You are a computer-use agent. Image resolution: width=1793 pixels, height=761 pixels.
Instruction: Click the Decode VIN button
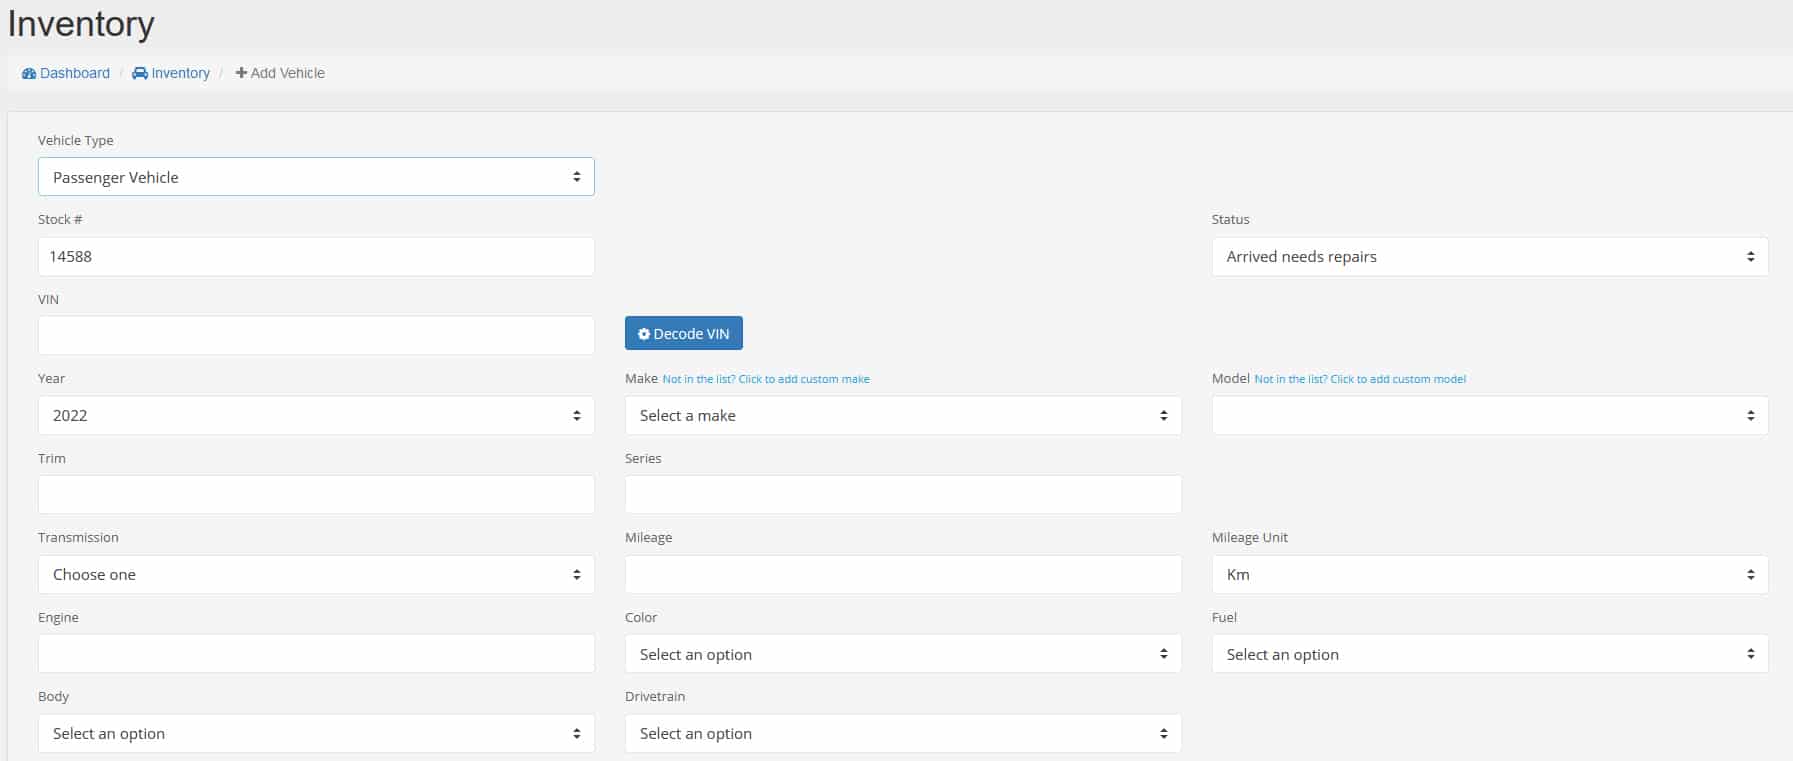pos(684,333)
